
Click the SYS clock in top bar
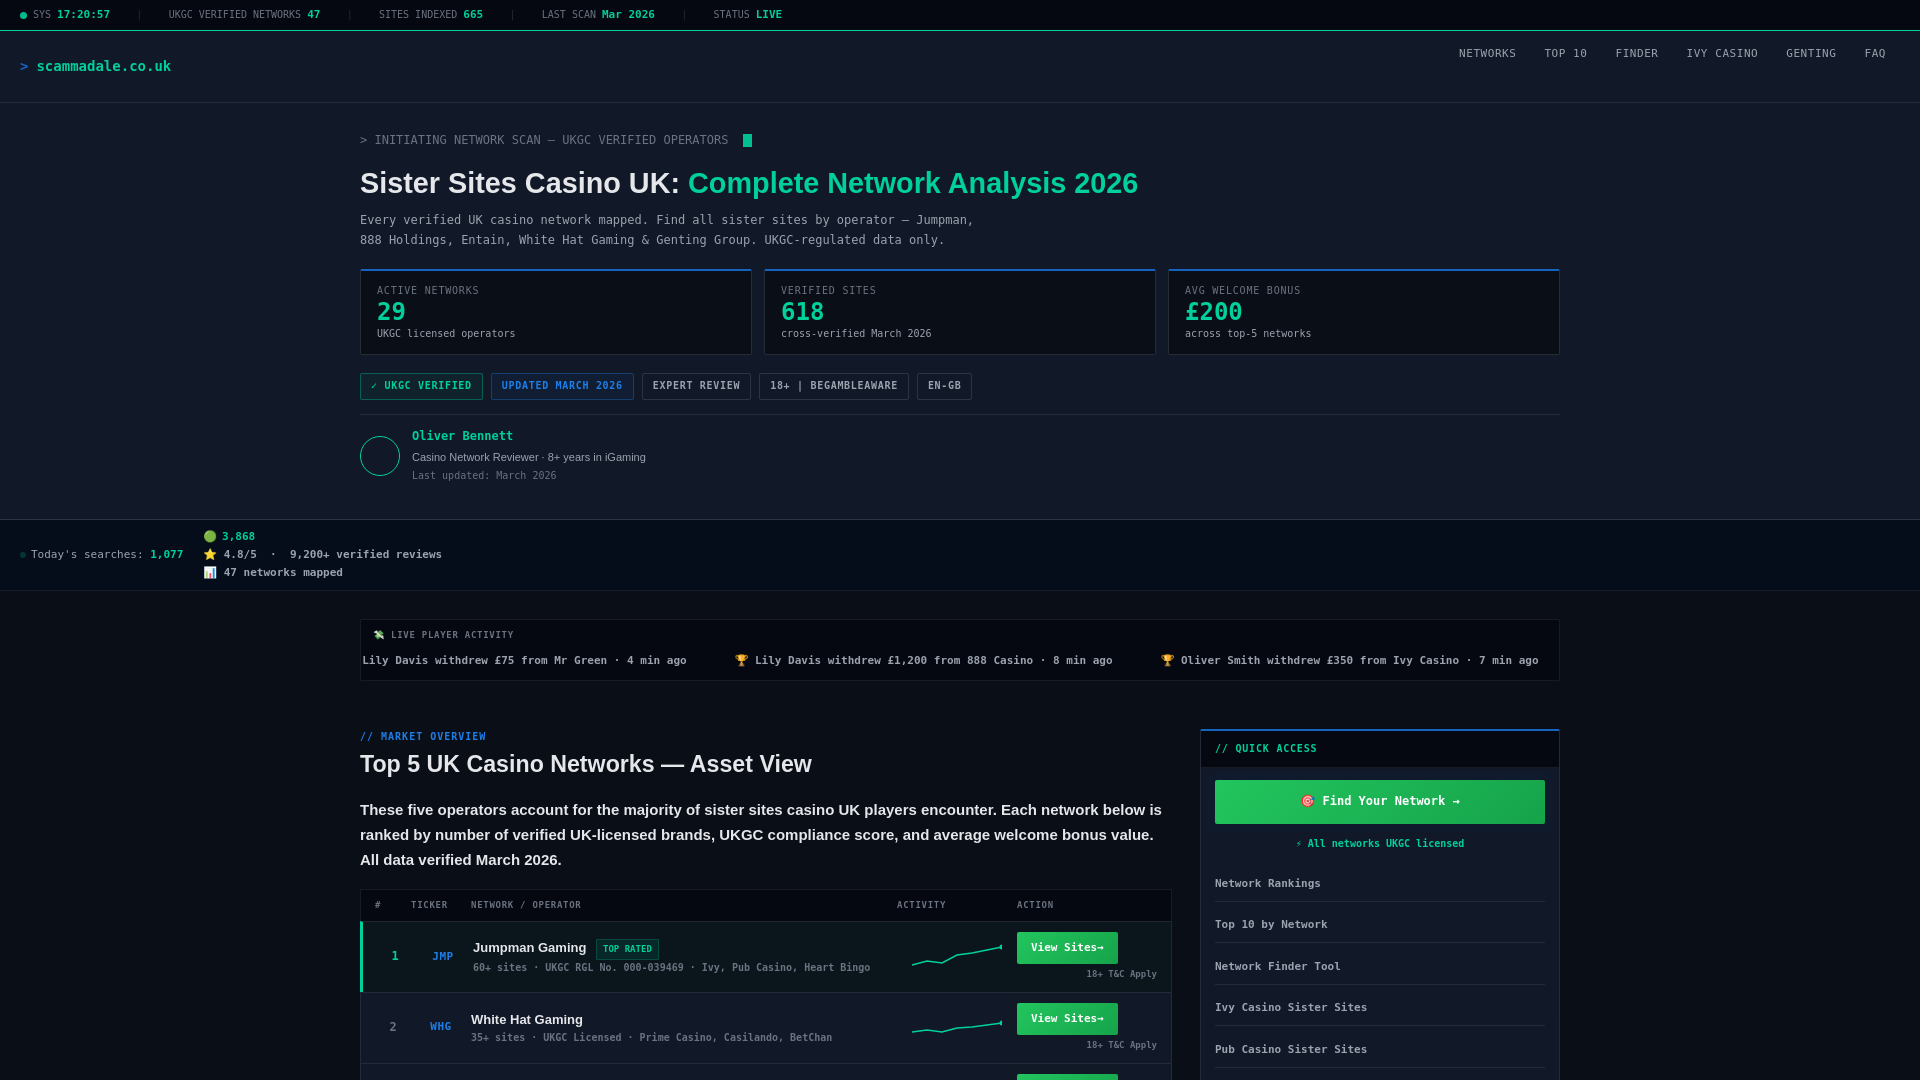pyautogui.click(x=66, y=15)
